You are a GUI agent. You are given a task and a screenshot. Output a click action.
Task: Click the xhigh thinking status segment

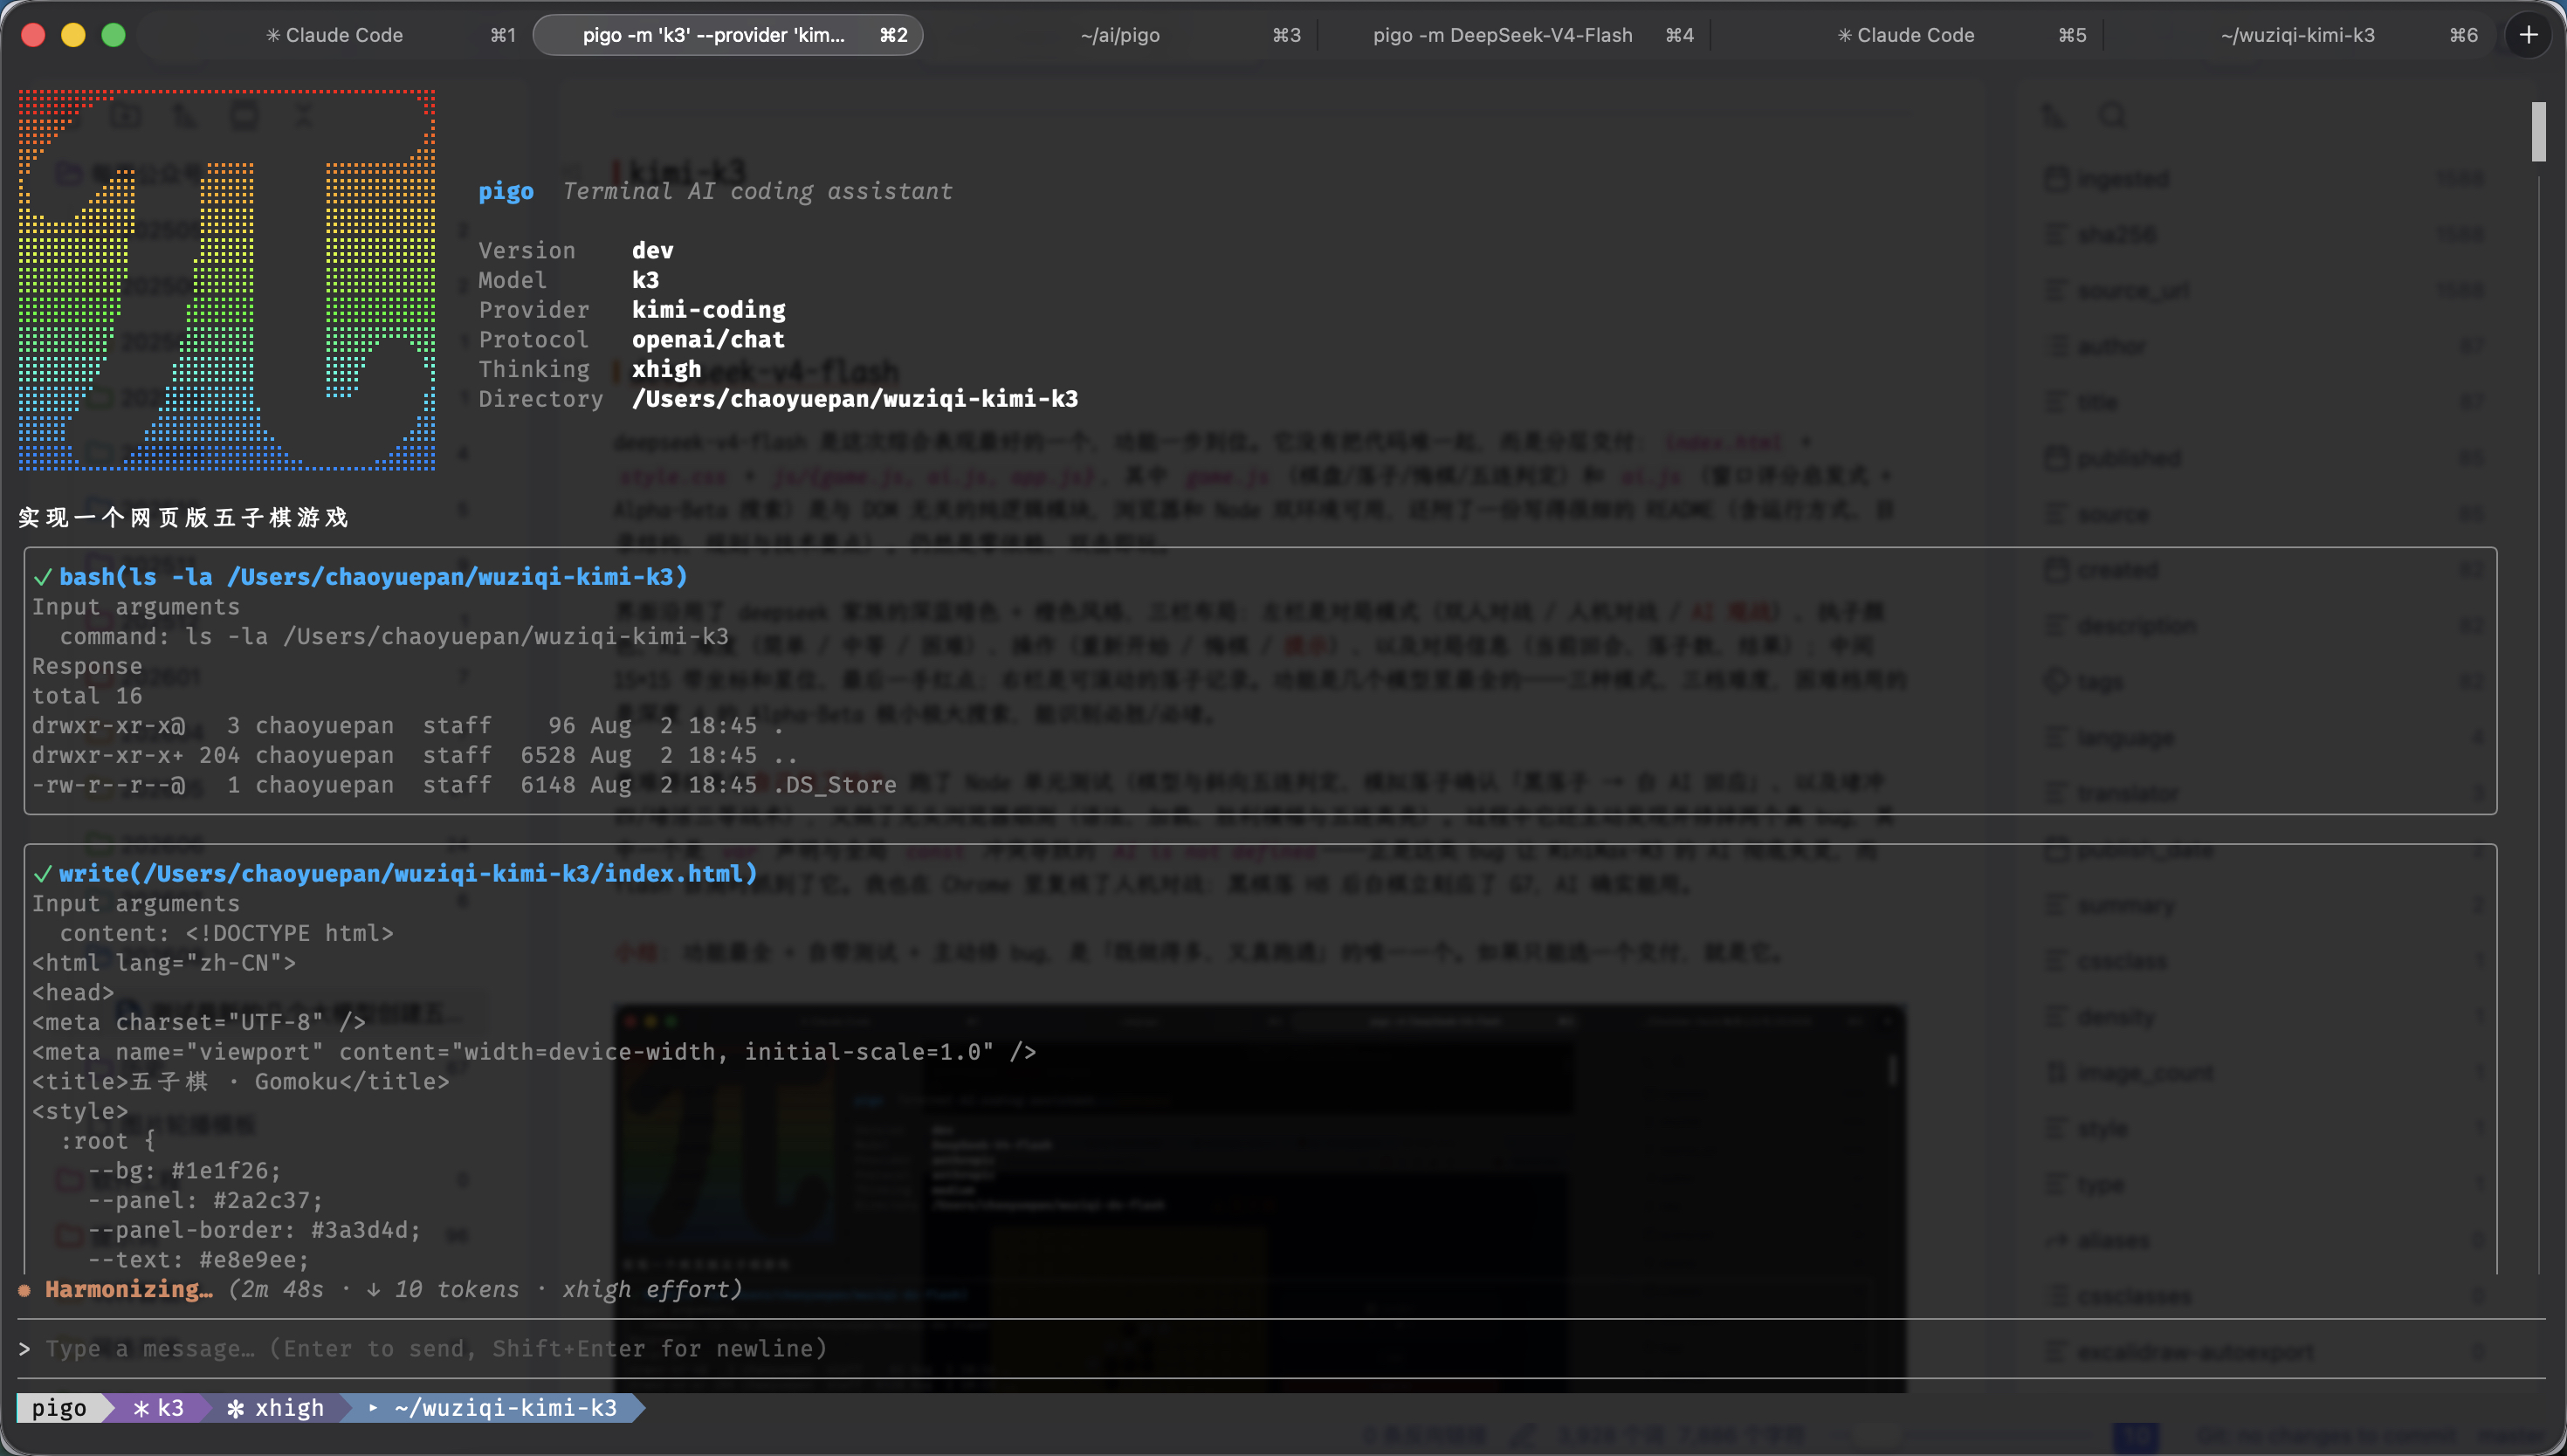(275, 1408)
